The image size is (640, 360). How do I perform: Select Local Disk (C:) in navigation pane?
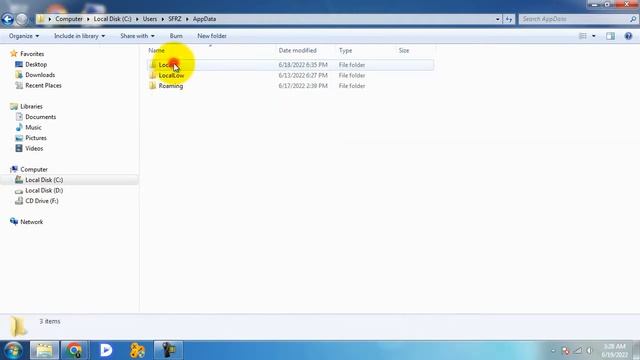[x=44, y=180]
